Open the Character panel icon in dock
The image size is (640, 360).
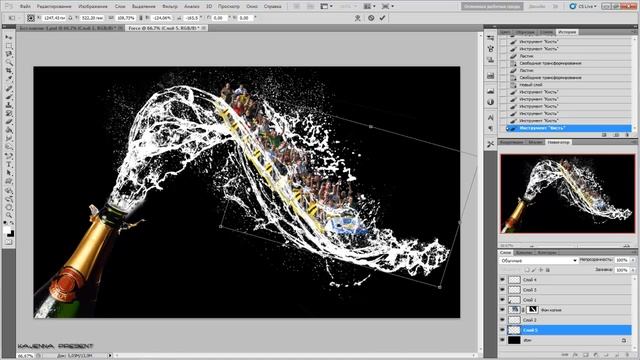click(491, 118)
